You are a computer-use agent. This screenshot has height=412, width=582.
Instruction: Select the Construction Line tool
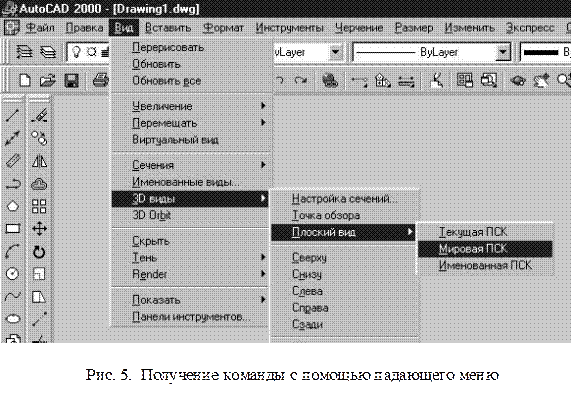[13, 138]
